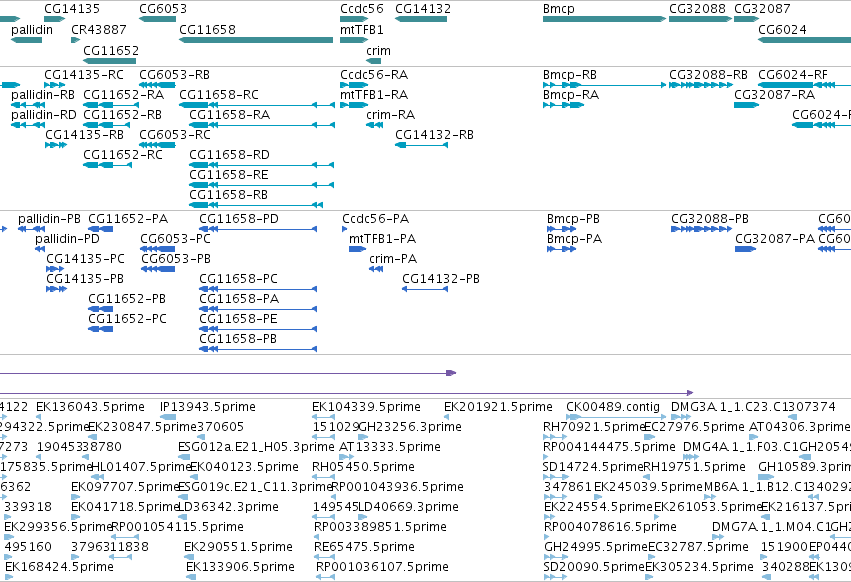This screenshot has height=582, width=851.
Task: Click transcript Bmcp-RA
Action: (563, 105)
